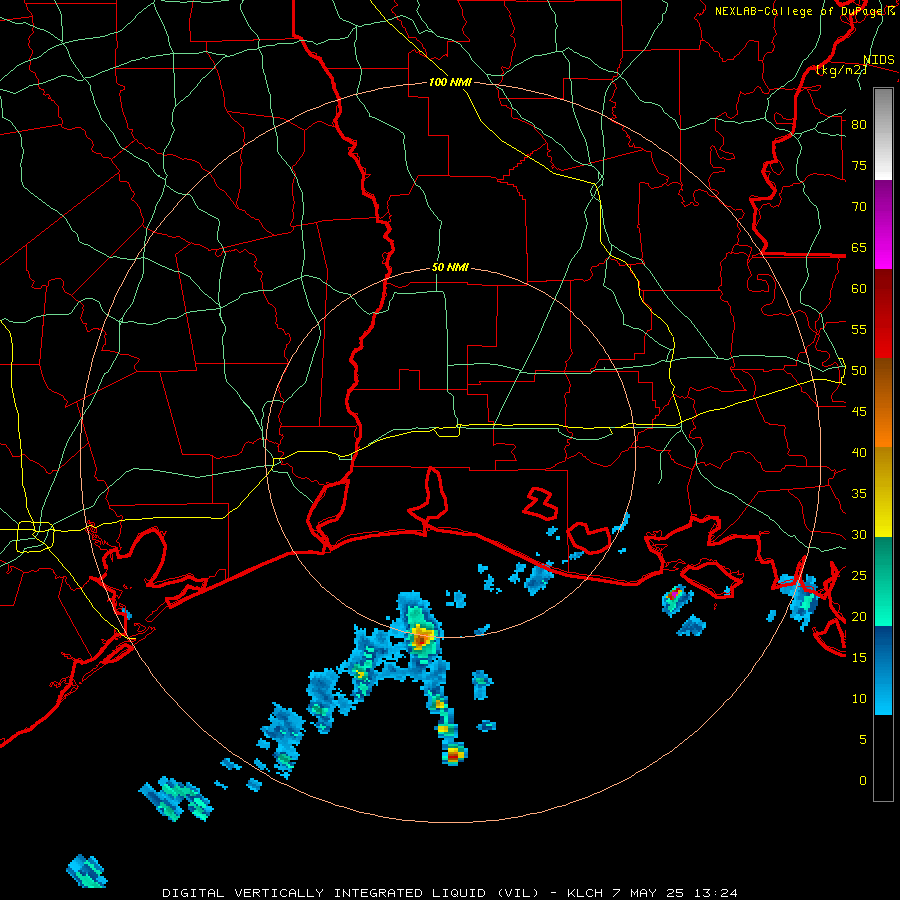Click the 100 NMI range ring label
This screenshot has height=900, width=900.
coord(450,82)
